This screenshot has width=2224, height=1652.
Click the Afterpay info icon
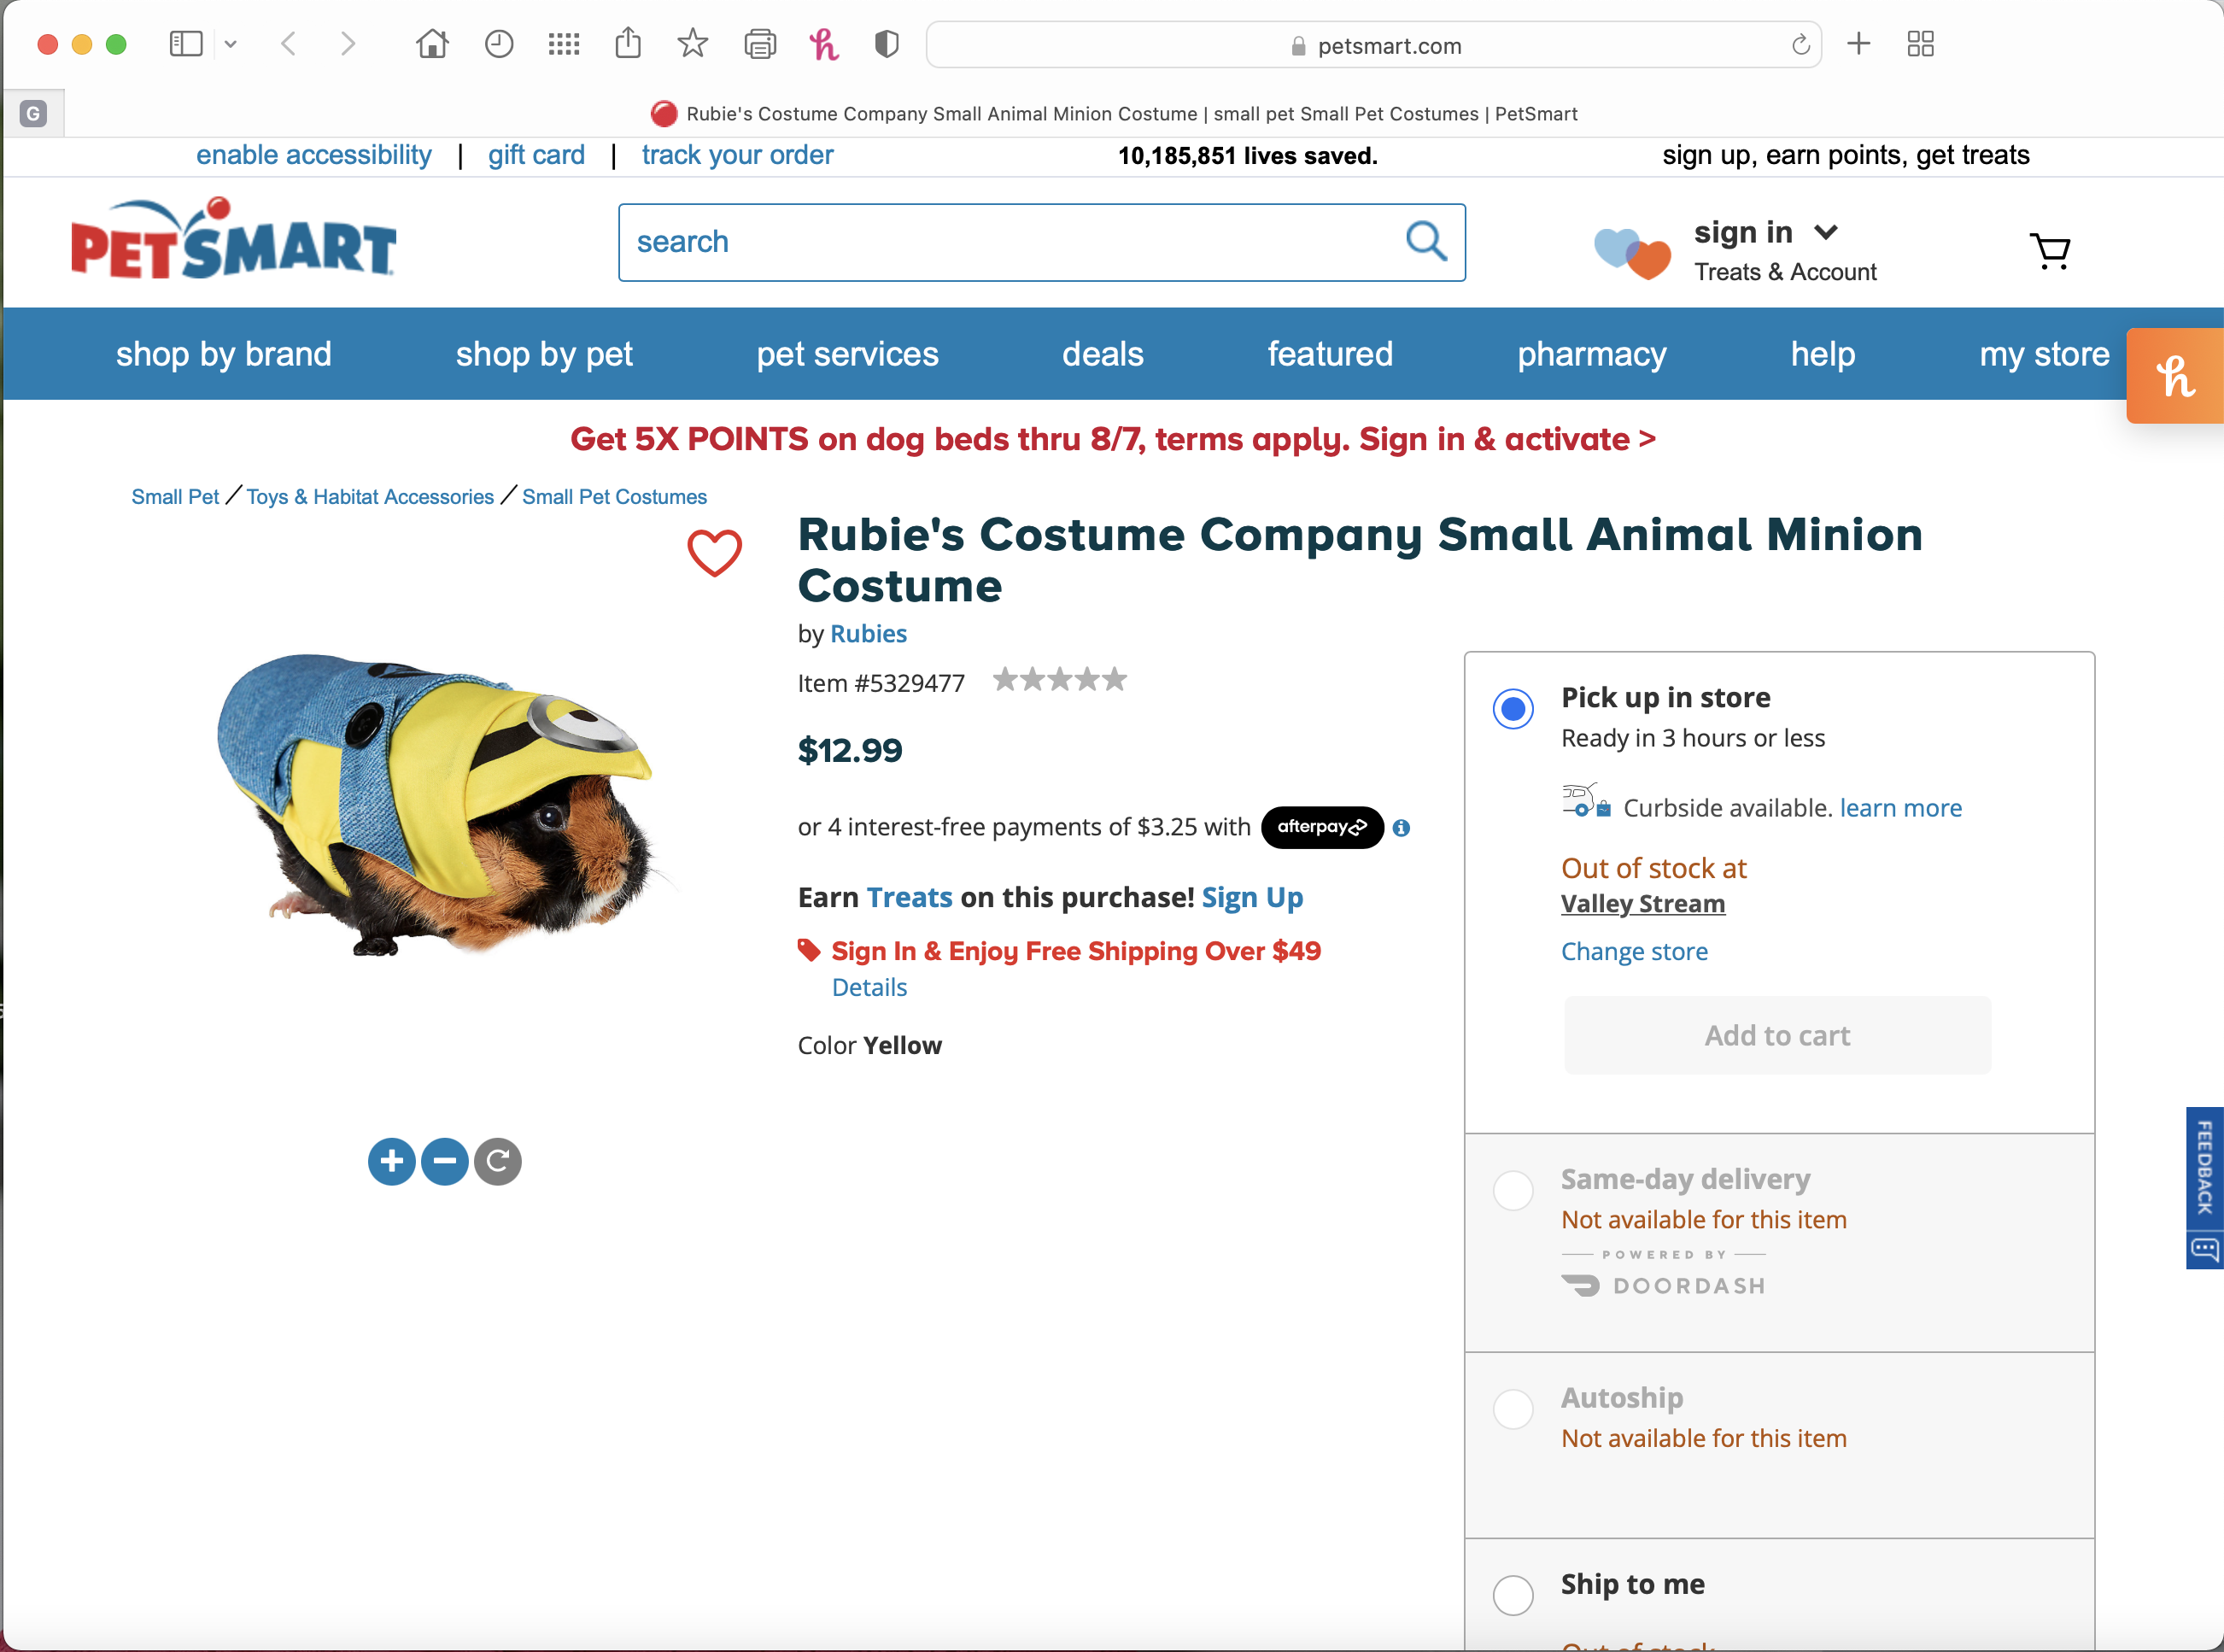1401,828
